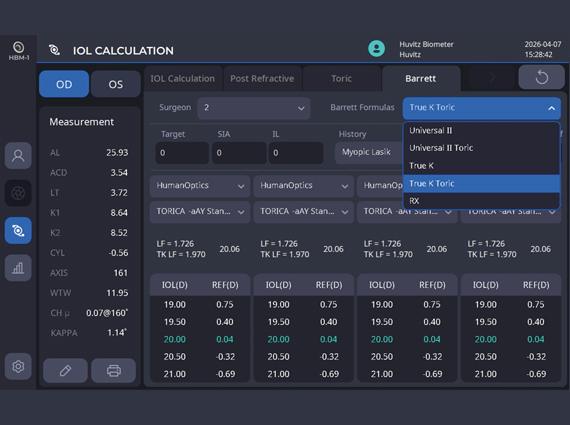Collapse the Barrett Formulas True K Toric dropdown
570x425 pixels.
tap(482, 108)
